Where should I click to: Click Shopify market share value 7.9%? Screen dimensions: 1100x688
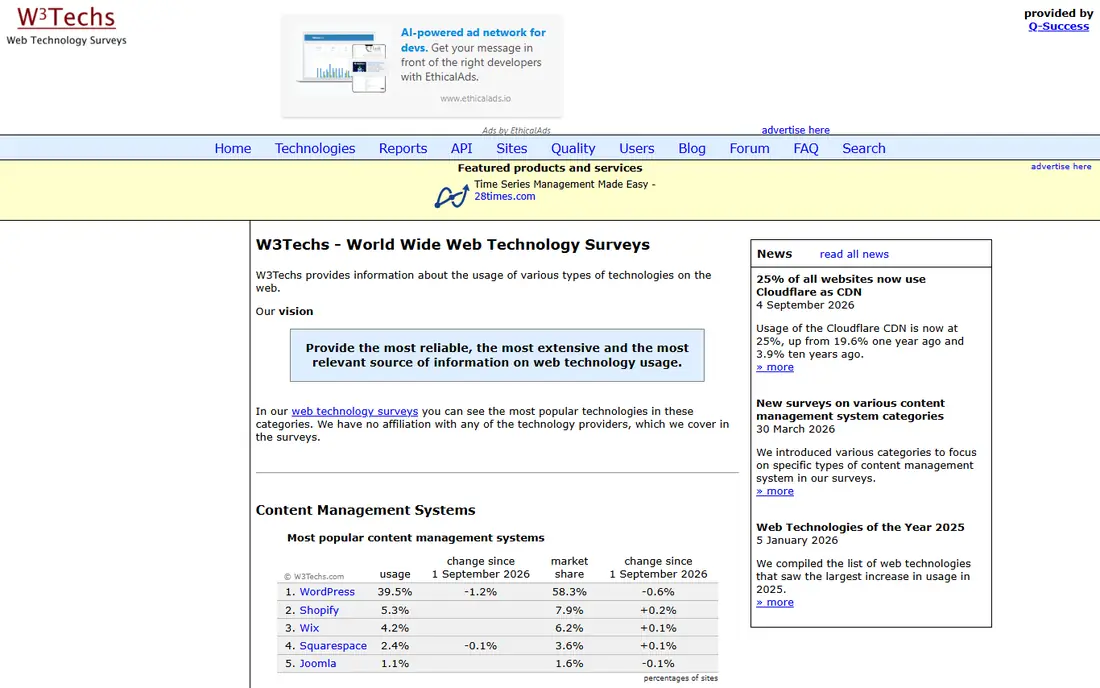(x=569, y=610)
